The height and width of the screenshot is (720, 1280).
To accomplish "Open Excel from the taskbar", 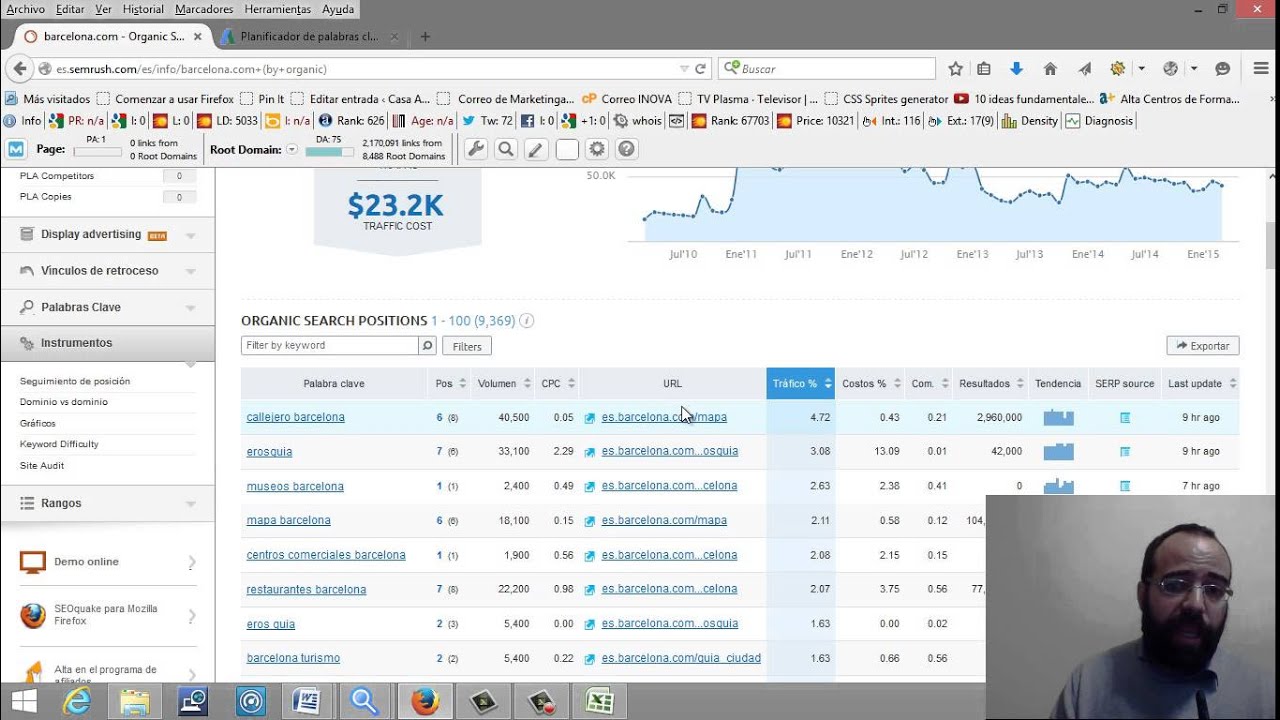I will click(x=599, y=701).
